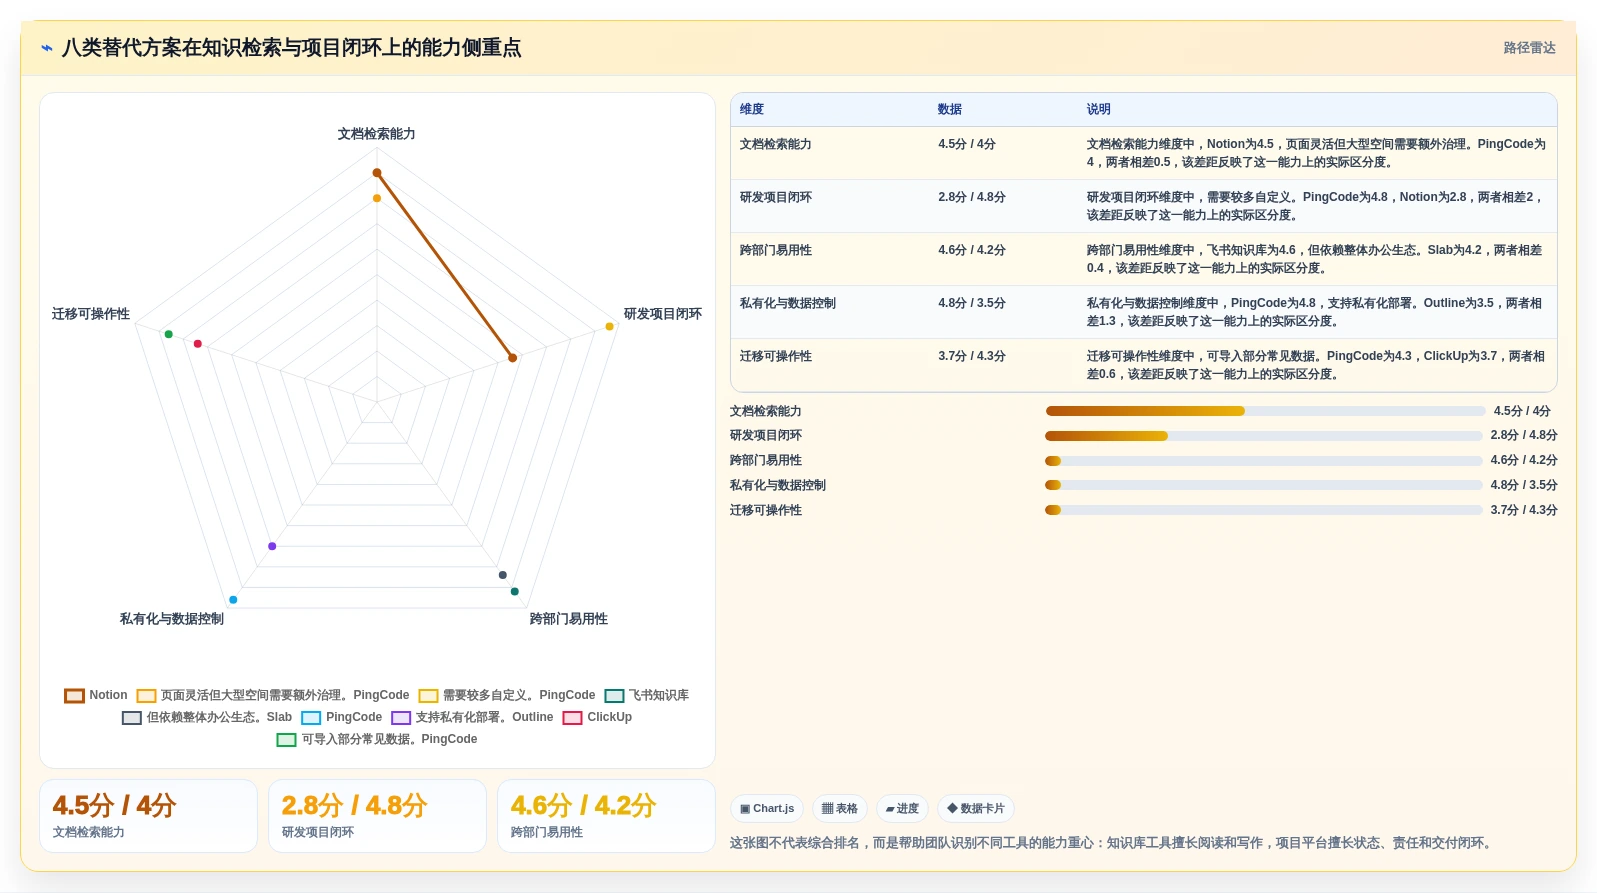
Task: Click the cyan point near 私有化与数据控制 label
Action: pyautogui.click(x=233, y=600)
